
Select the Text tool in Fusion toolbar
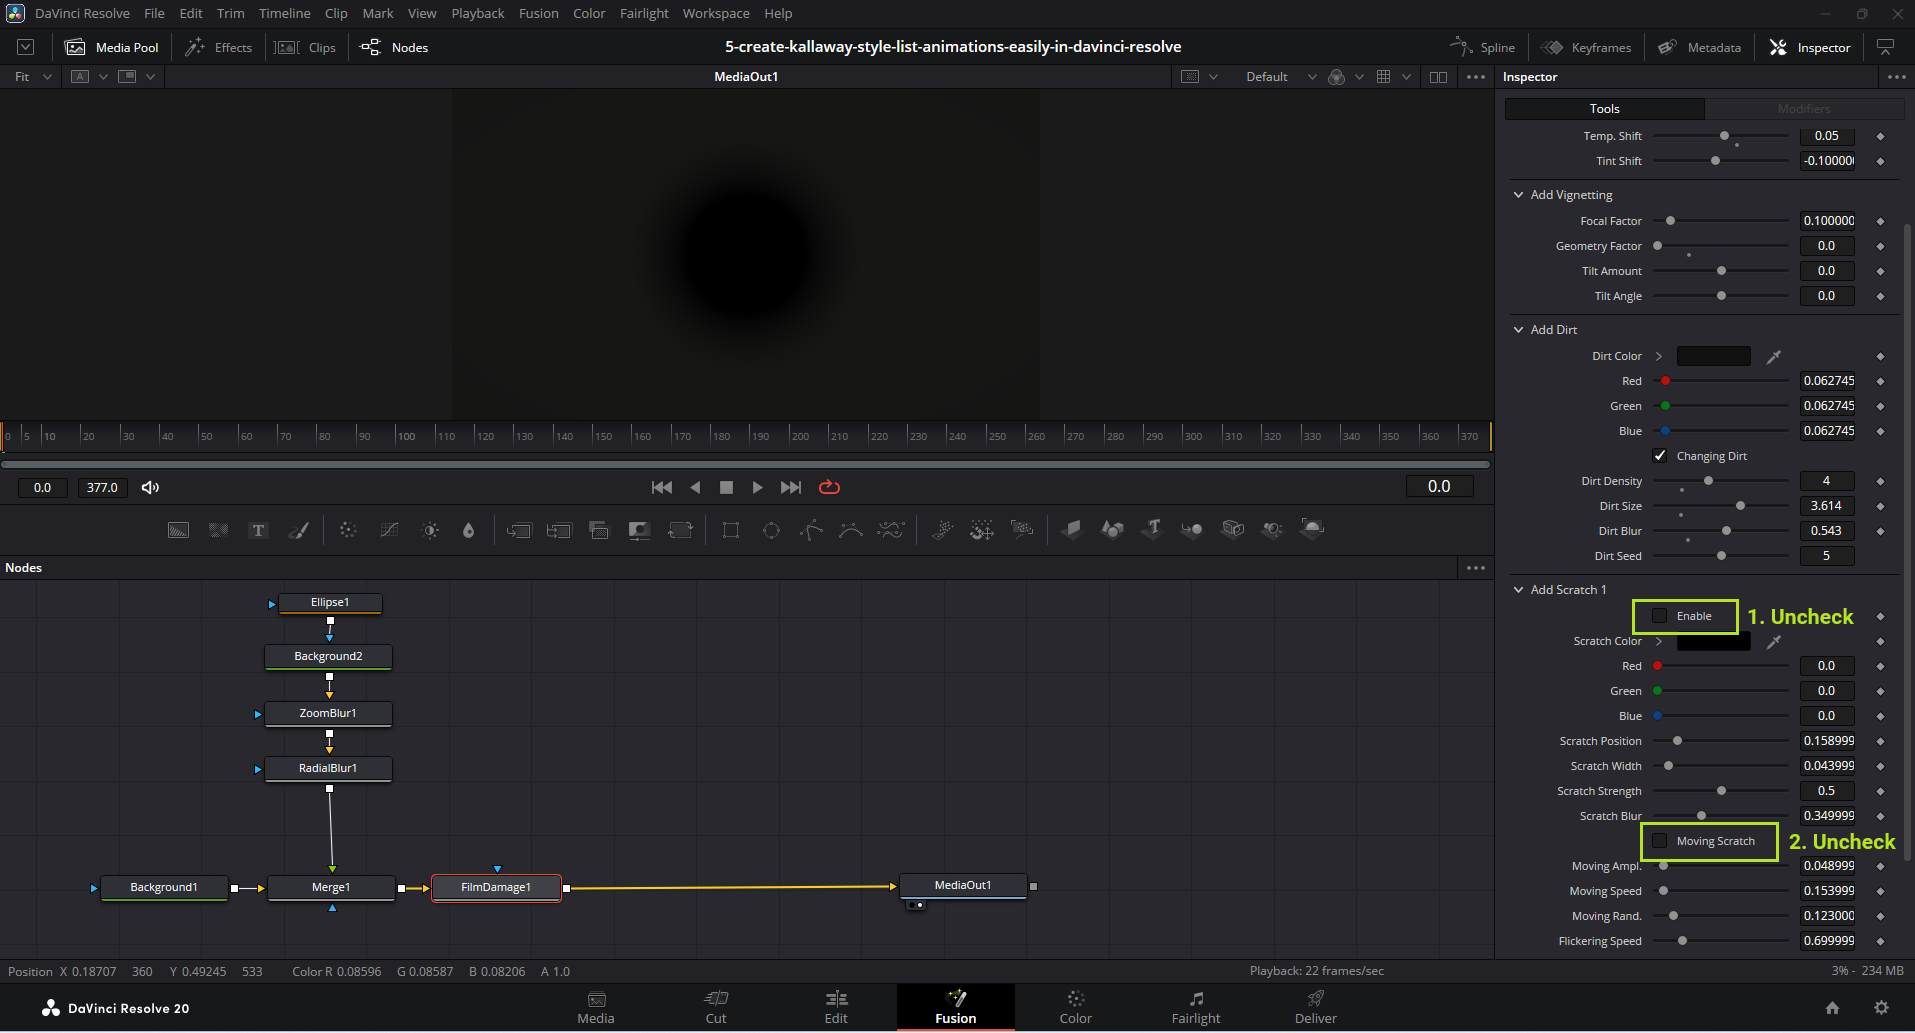tap(258, 530)
